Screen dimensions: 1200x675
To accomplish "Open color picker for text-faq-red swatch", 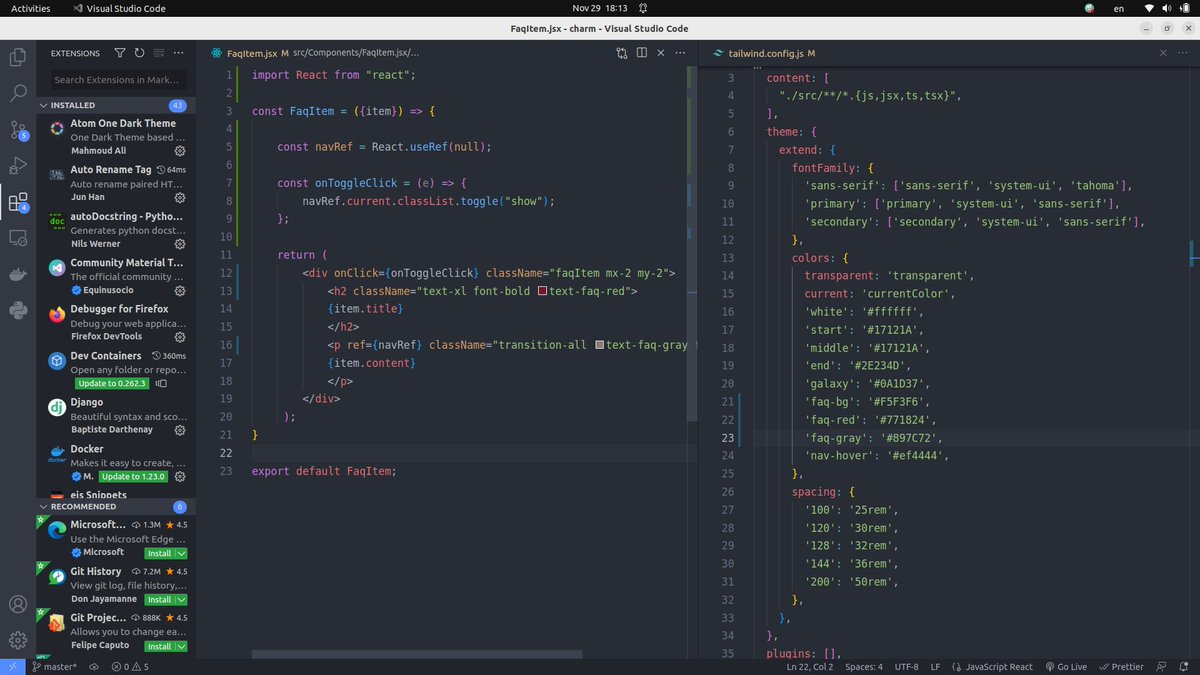I will pos(542,291).
